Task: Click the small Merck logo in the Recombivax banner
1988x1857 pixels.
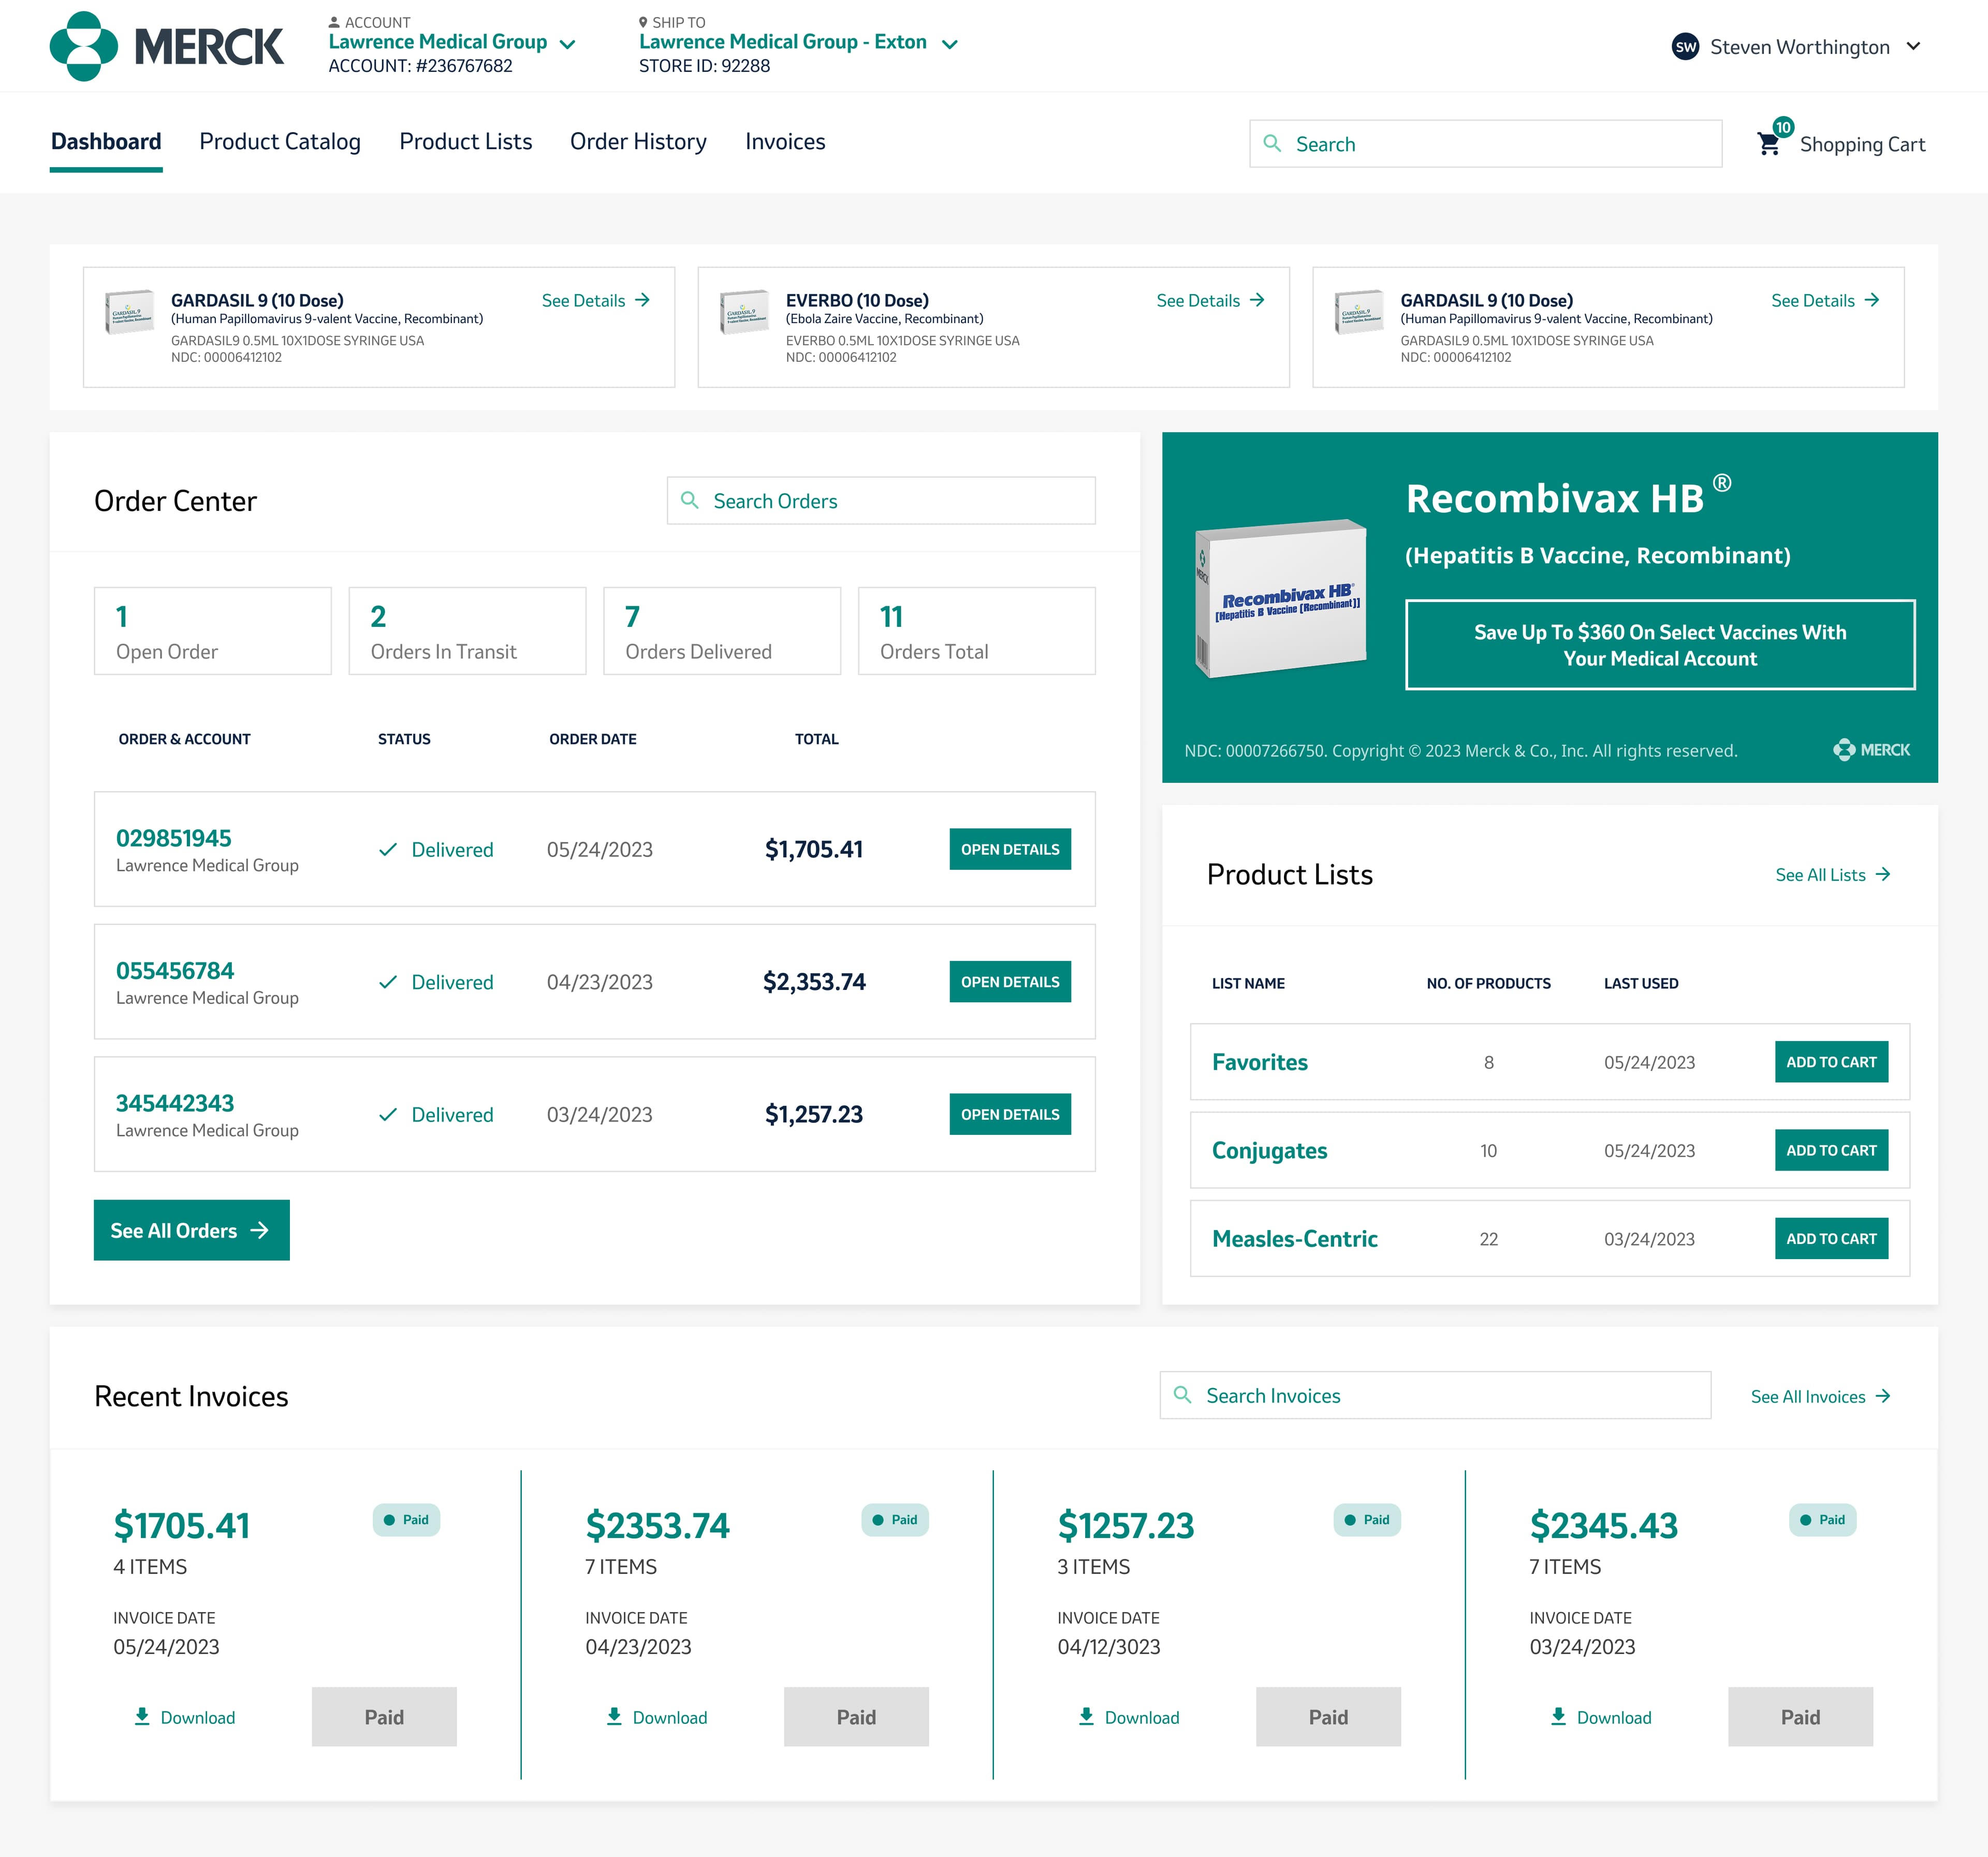Action: tap(1871, 750)
